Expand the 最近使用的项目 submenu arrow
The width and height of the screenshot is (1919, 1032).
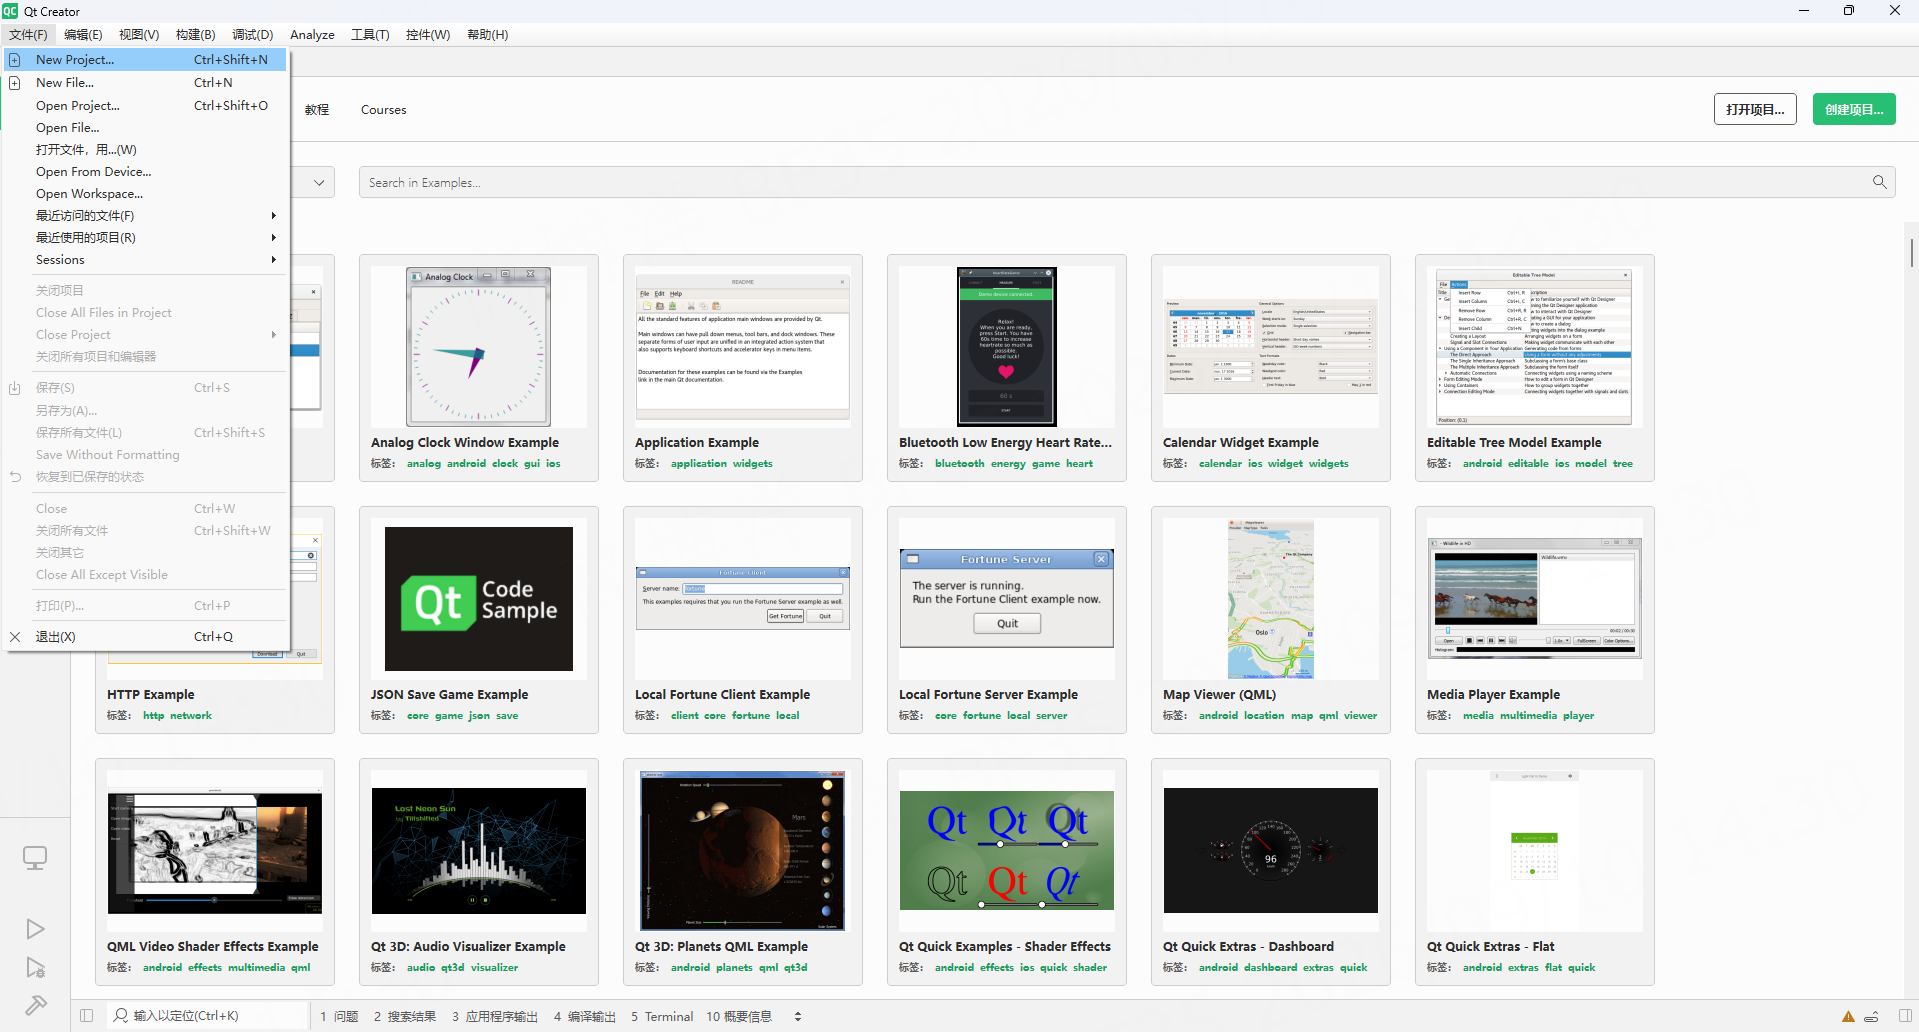[273, 238]
